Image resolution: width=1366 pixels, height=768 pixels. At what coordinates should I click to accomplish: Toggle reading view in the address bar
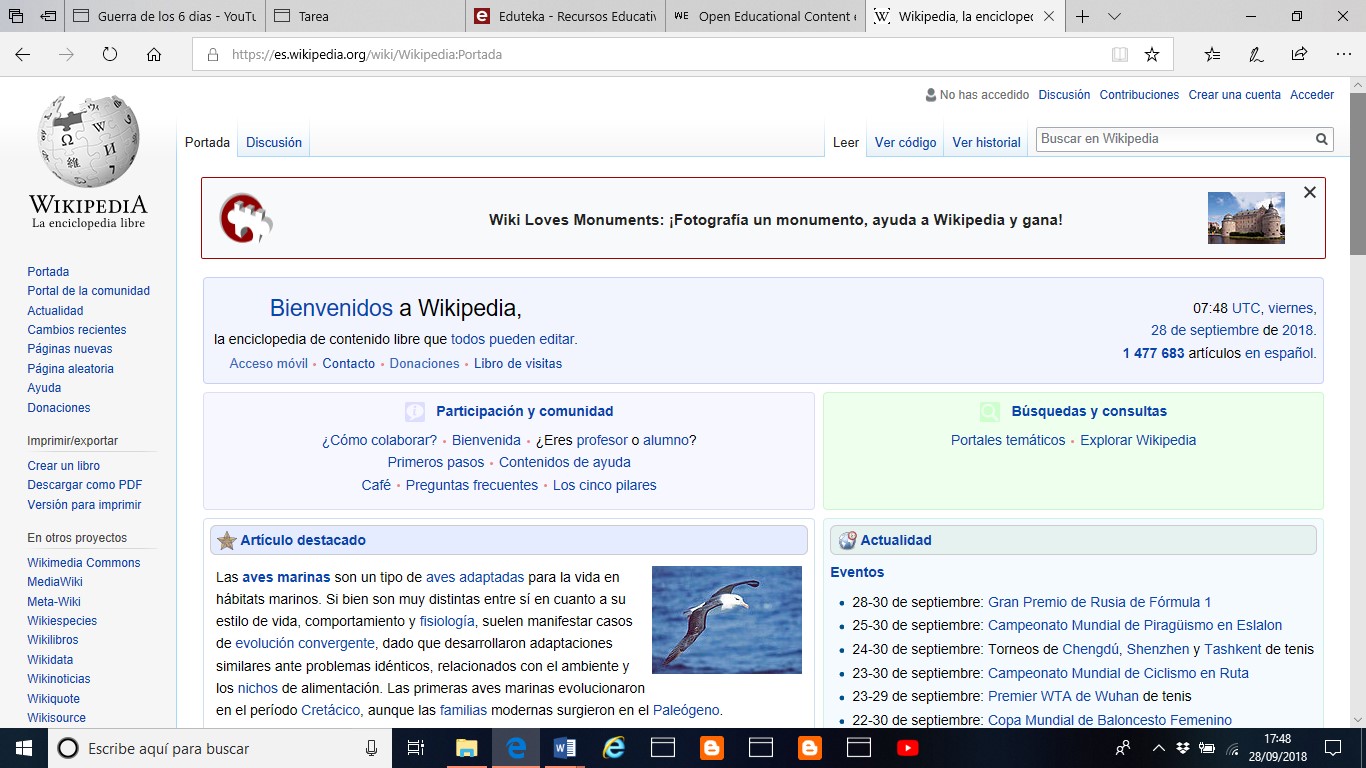pyautogui.click(x=1119, y=54)
